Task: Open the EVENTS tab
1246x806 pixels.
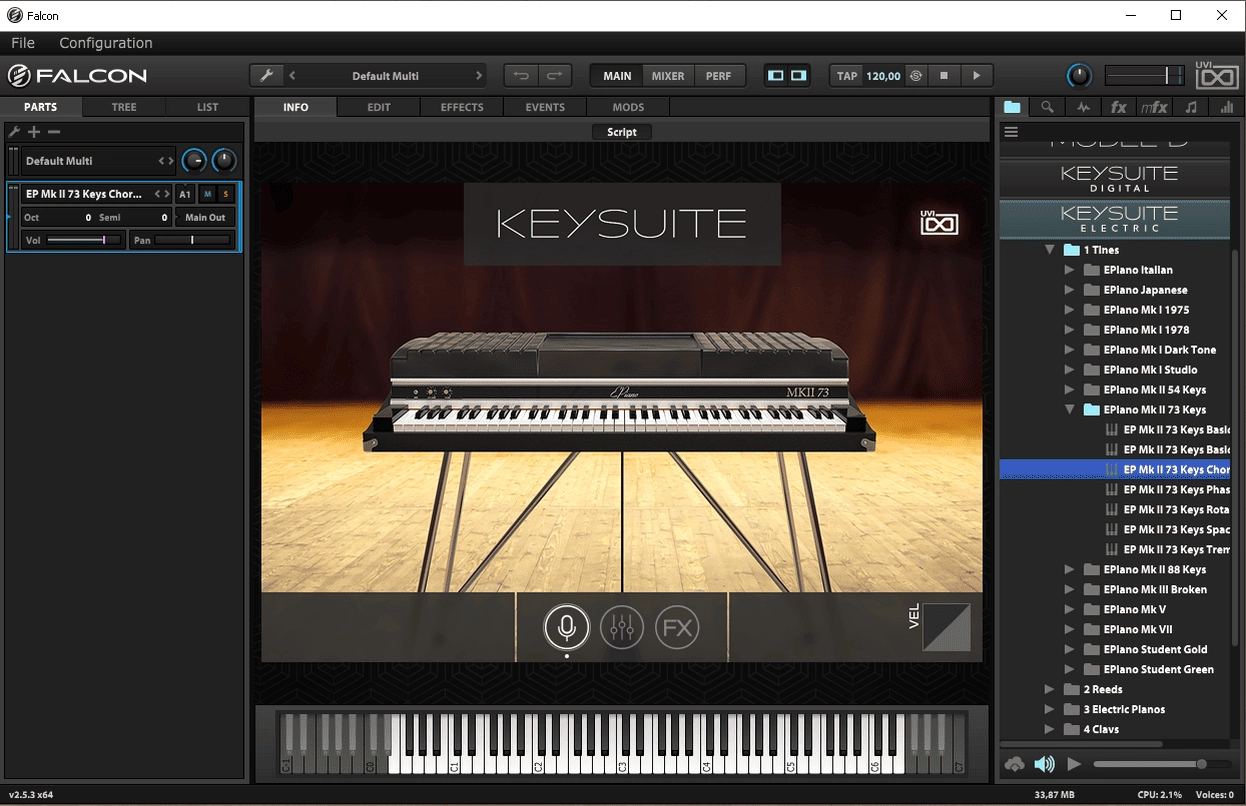Action: point(545,107)
